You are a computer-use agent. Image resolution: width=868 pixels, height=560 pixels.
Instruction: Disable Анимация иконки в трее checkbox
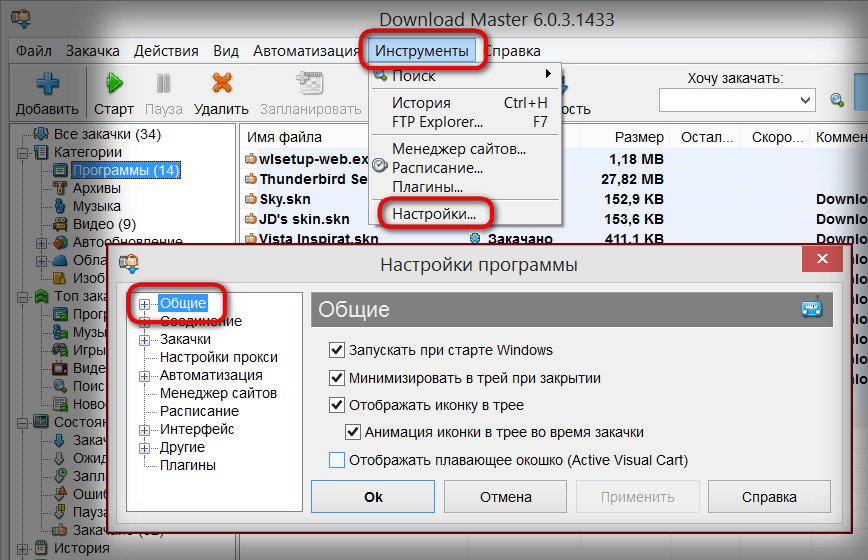click(x=353, y=432)
